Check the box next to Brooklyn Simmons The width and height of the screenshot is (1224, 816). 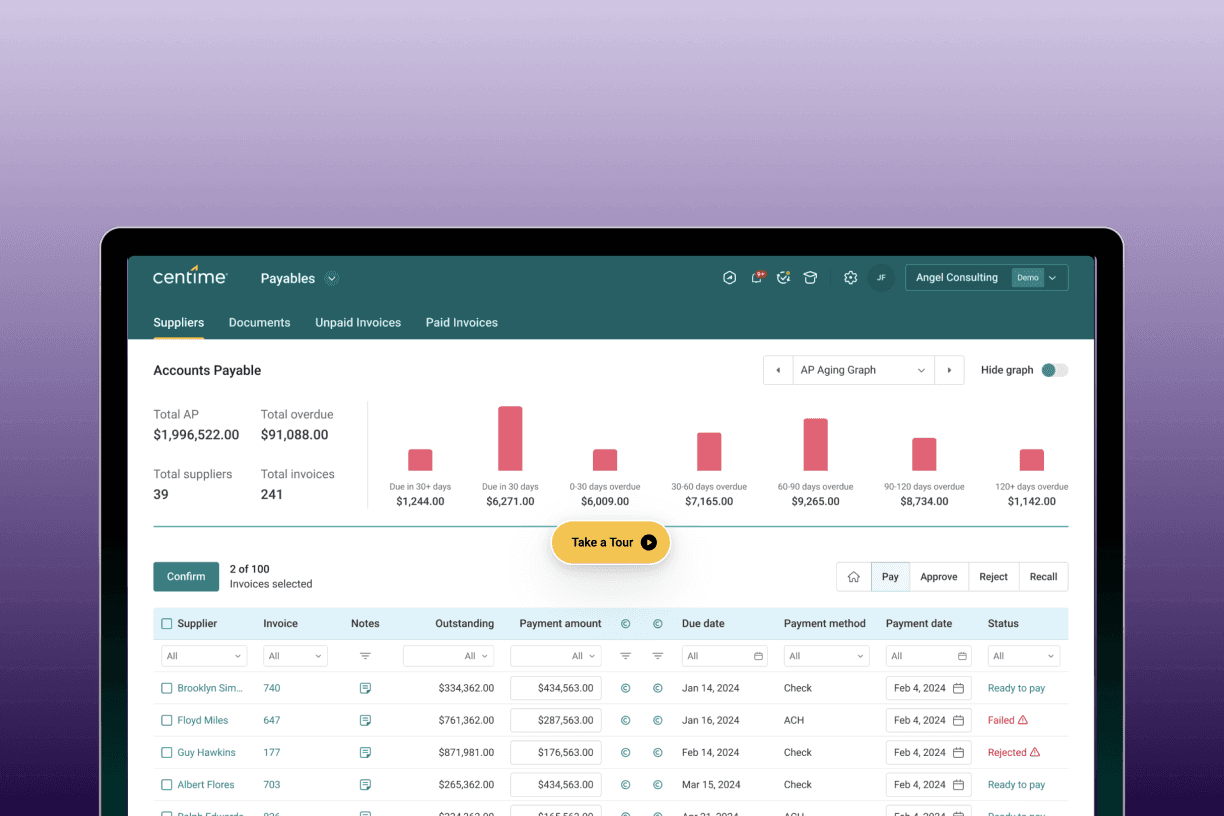pyautogui.click(x=167, y=688)
